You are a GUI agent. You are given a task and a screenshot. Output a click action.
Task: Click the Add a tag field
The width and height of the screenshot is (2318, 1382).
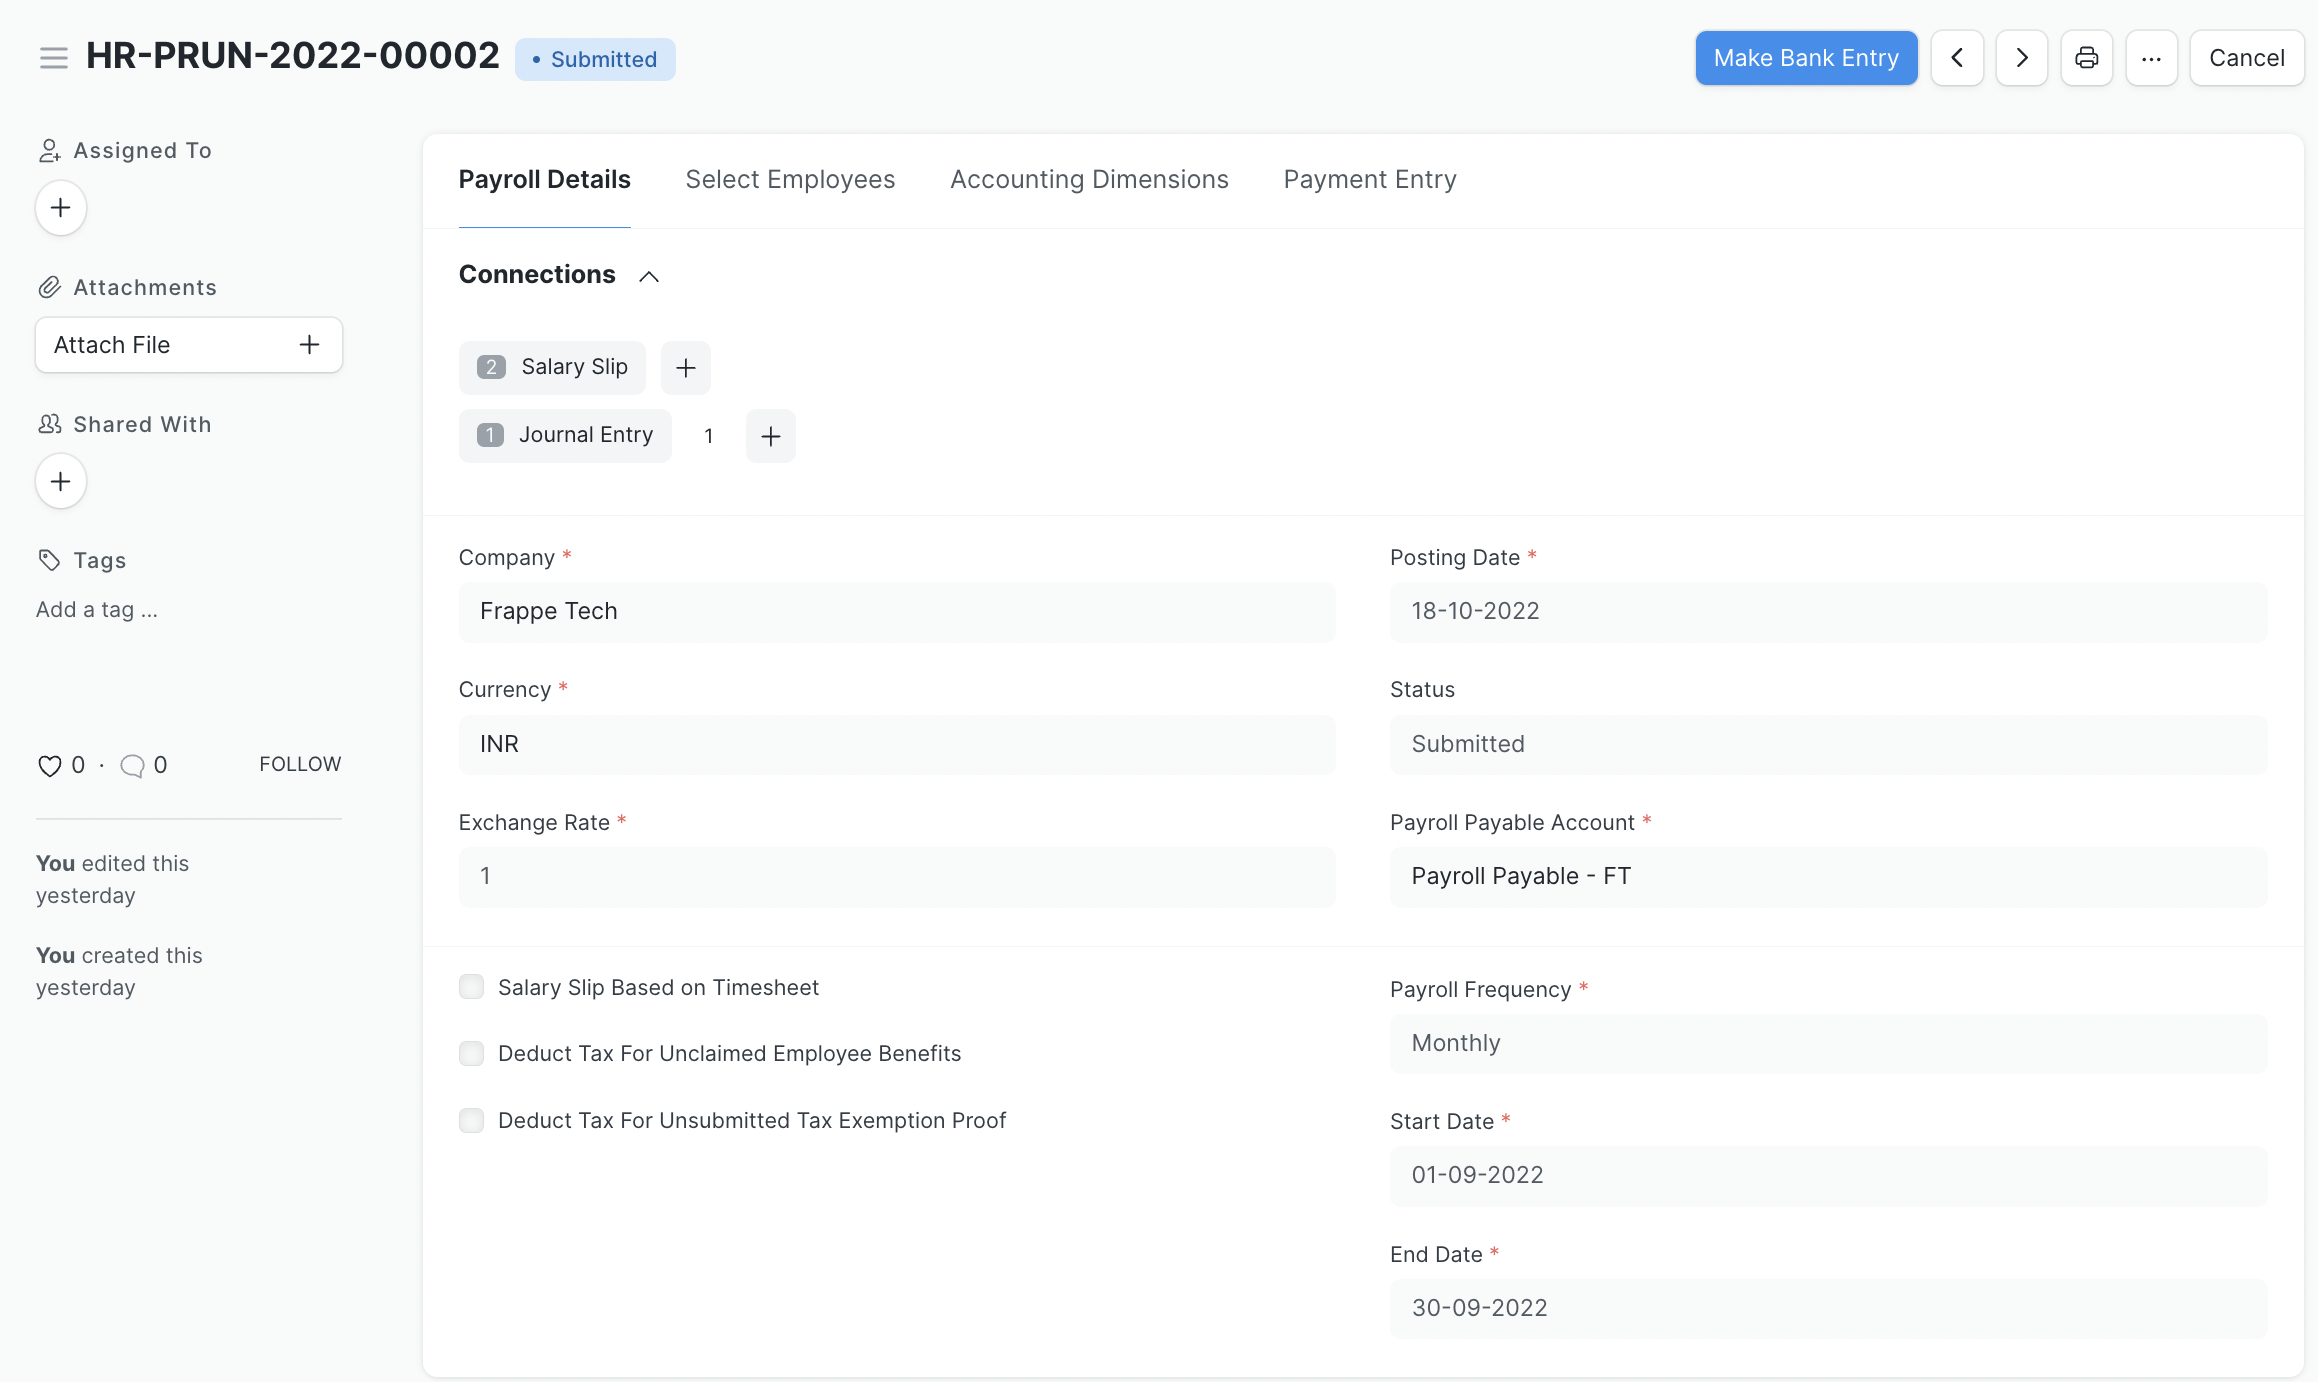(x=97, y=610)
